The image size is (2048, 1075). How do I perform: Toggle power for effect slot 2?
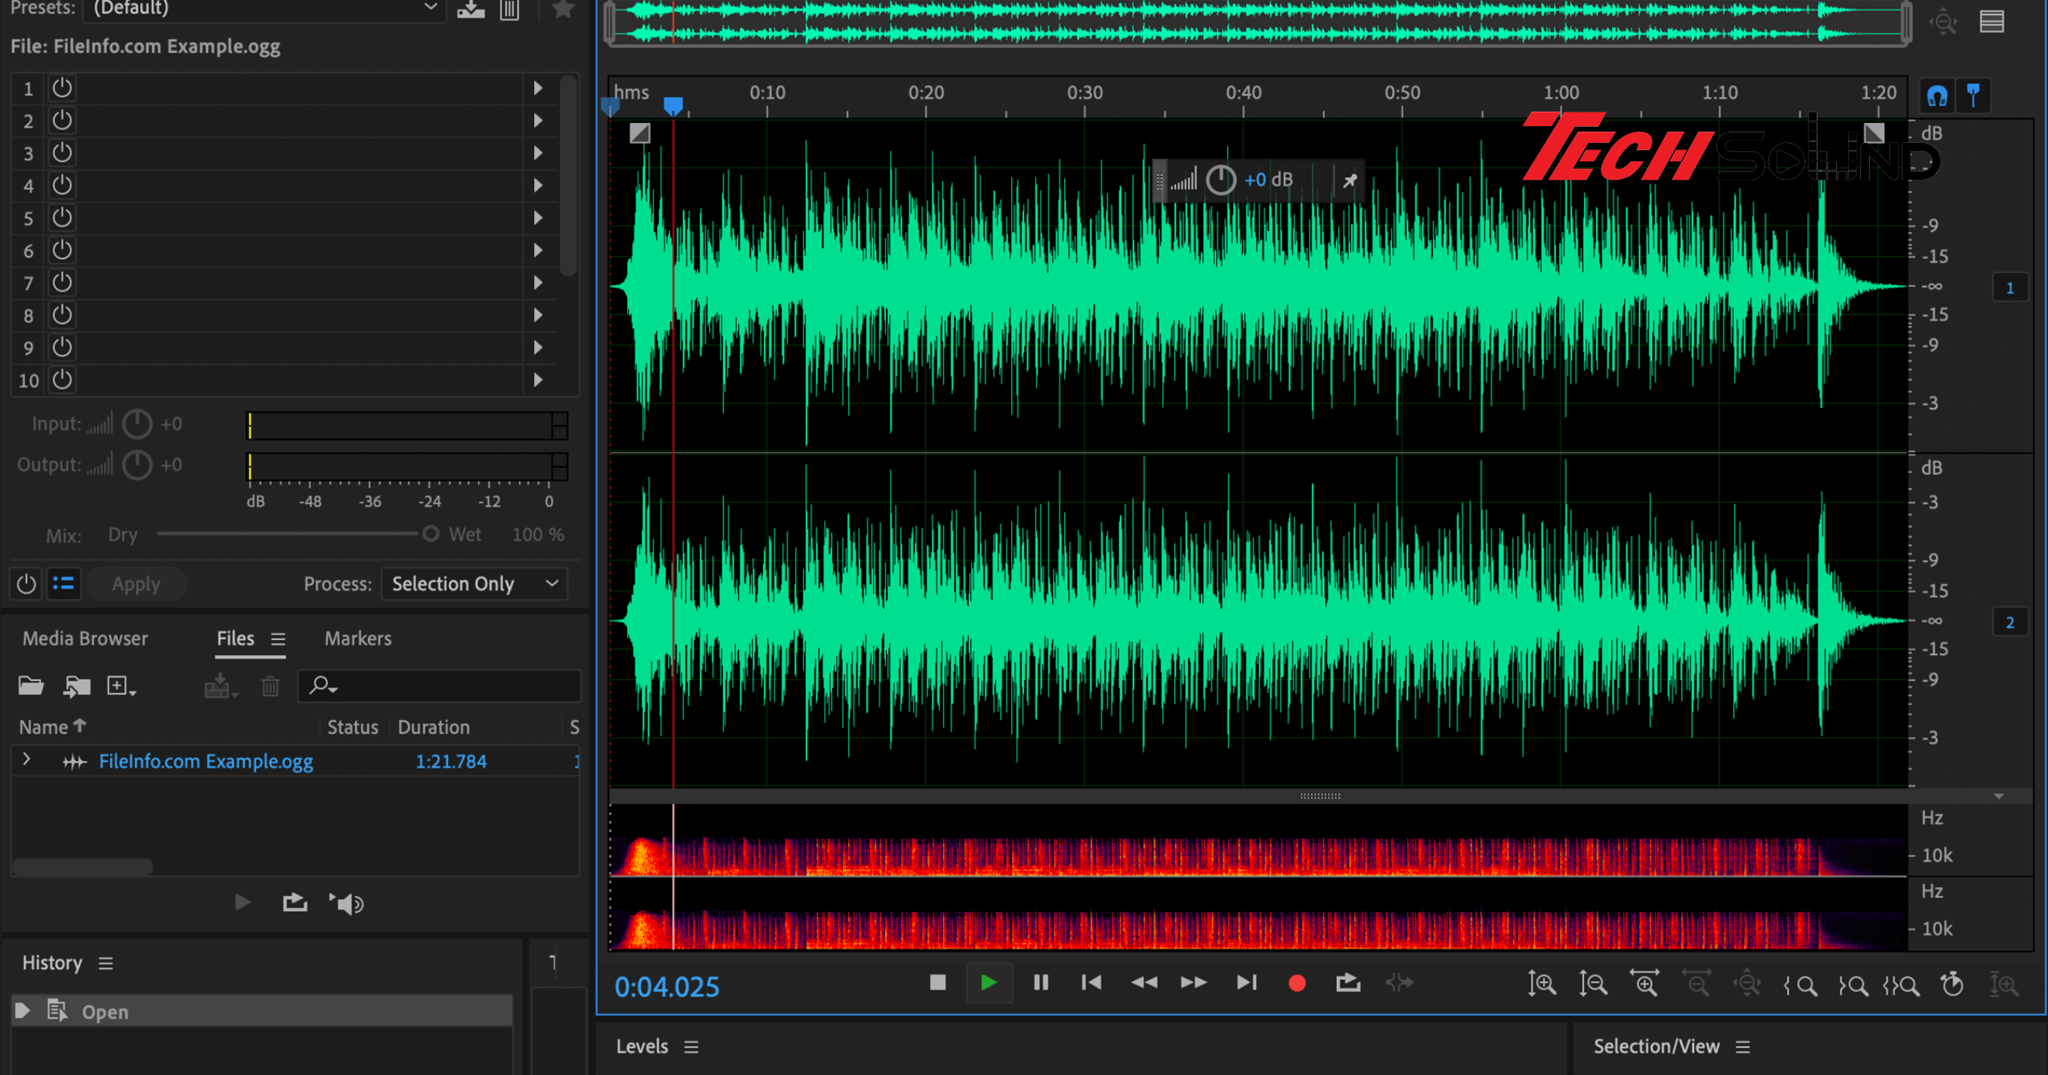pyautogui.click(x=62, y=120)
